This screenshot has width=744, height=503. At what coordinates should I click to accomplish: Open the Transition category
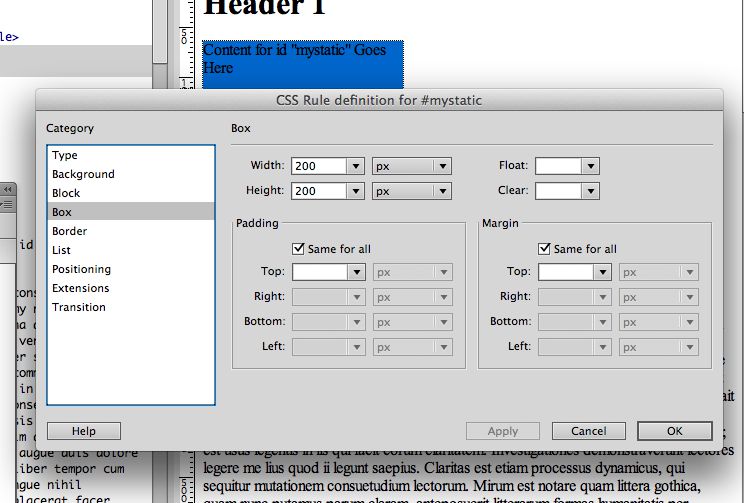78,307
